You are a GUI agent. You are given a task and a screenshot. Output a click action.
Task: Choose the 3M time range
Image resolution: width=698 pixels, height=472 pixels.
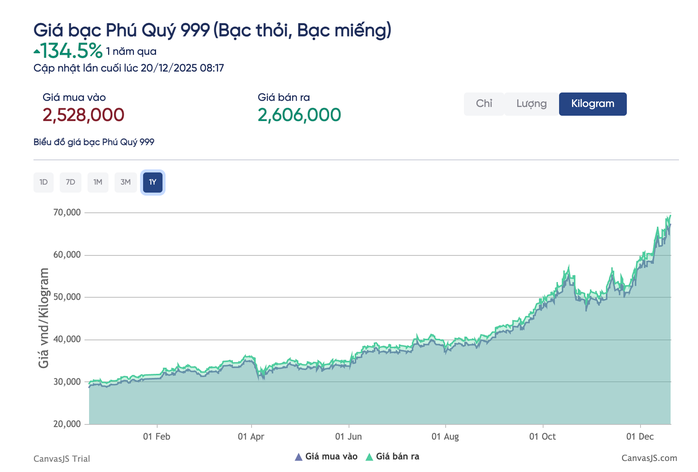125,182
